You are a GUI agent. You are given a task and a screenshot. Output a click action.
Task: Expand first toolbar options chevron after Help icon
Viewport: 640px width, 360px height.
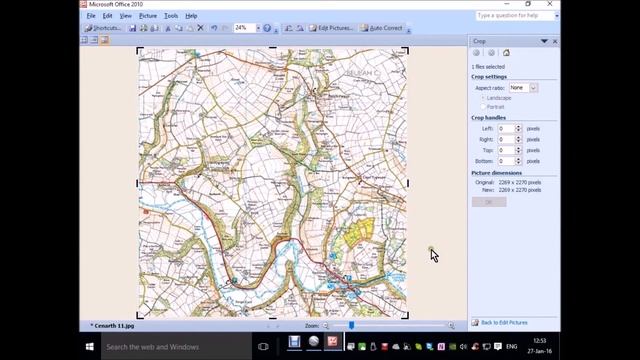pyautogui.click(x=276, y=29)
